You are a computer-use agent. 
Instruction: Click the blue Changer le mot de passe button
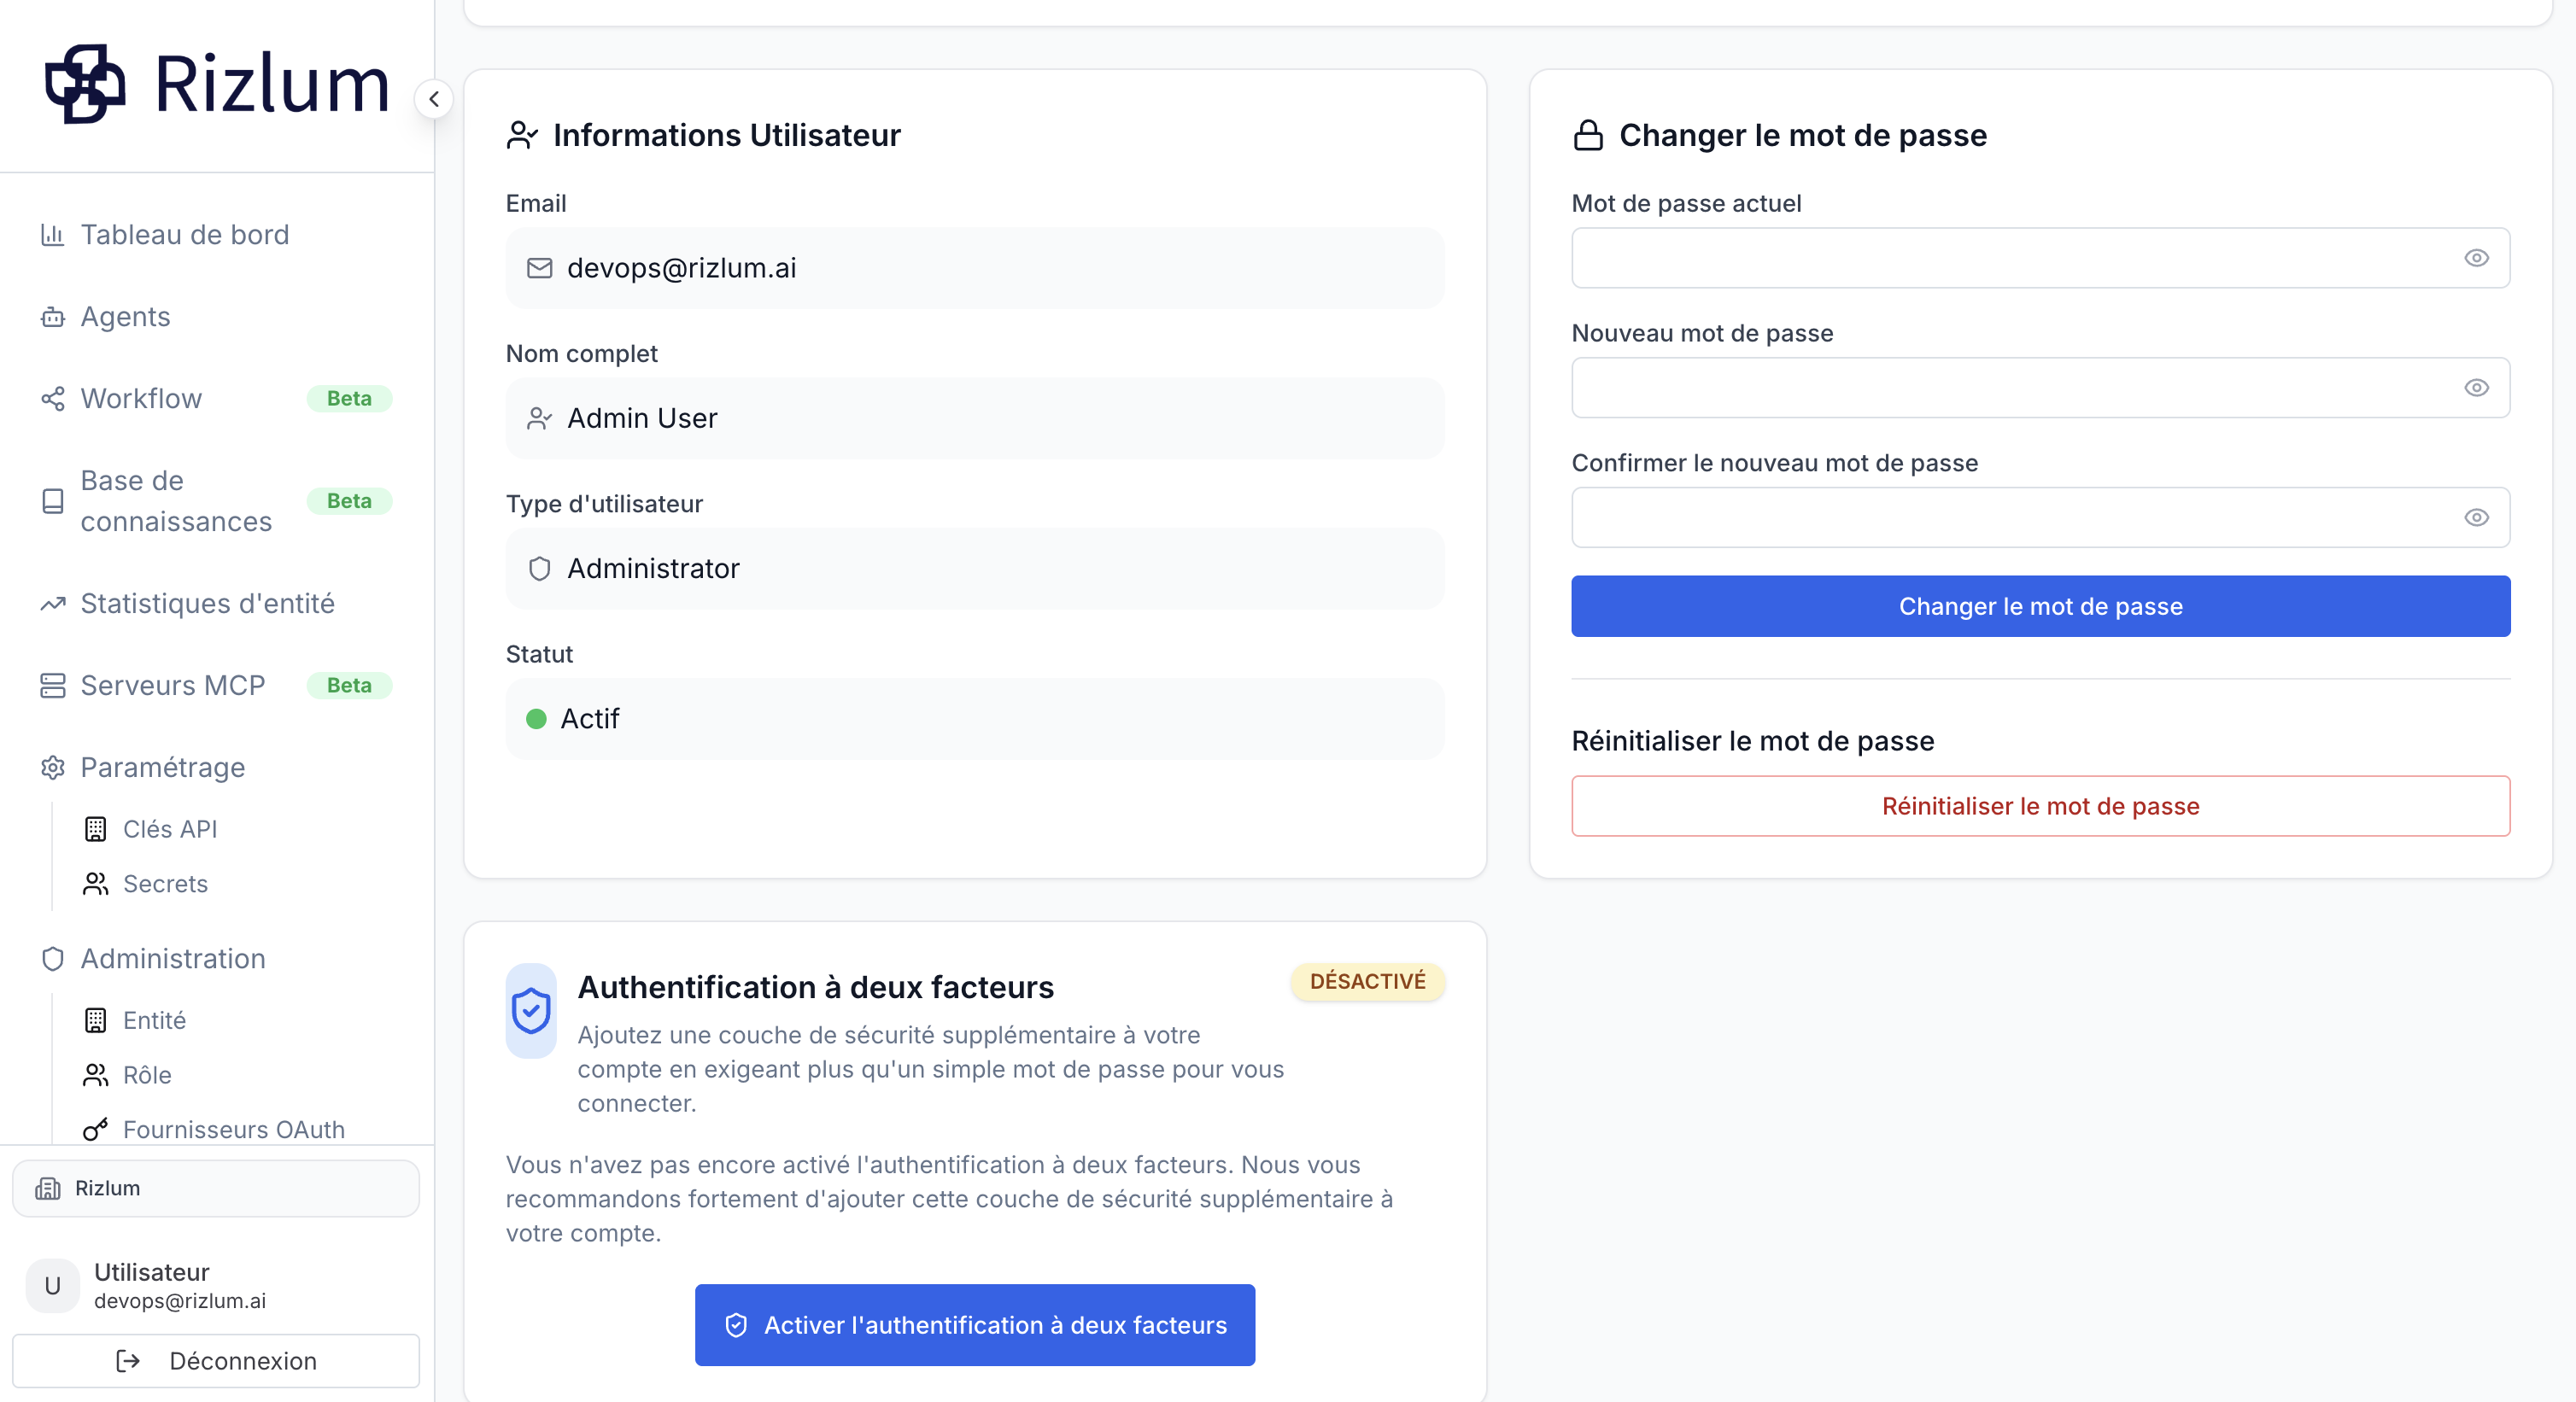[x=2040, y=606]
